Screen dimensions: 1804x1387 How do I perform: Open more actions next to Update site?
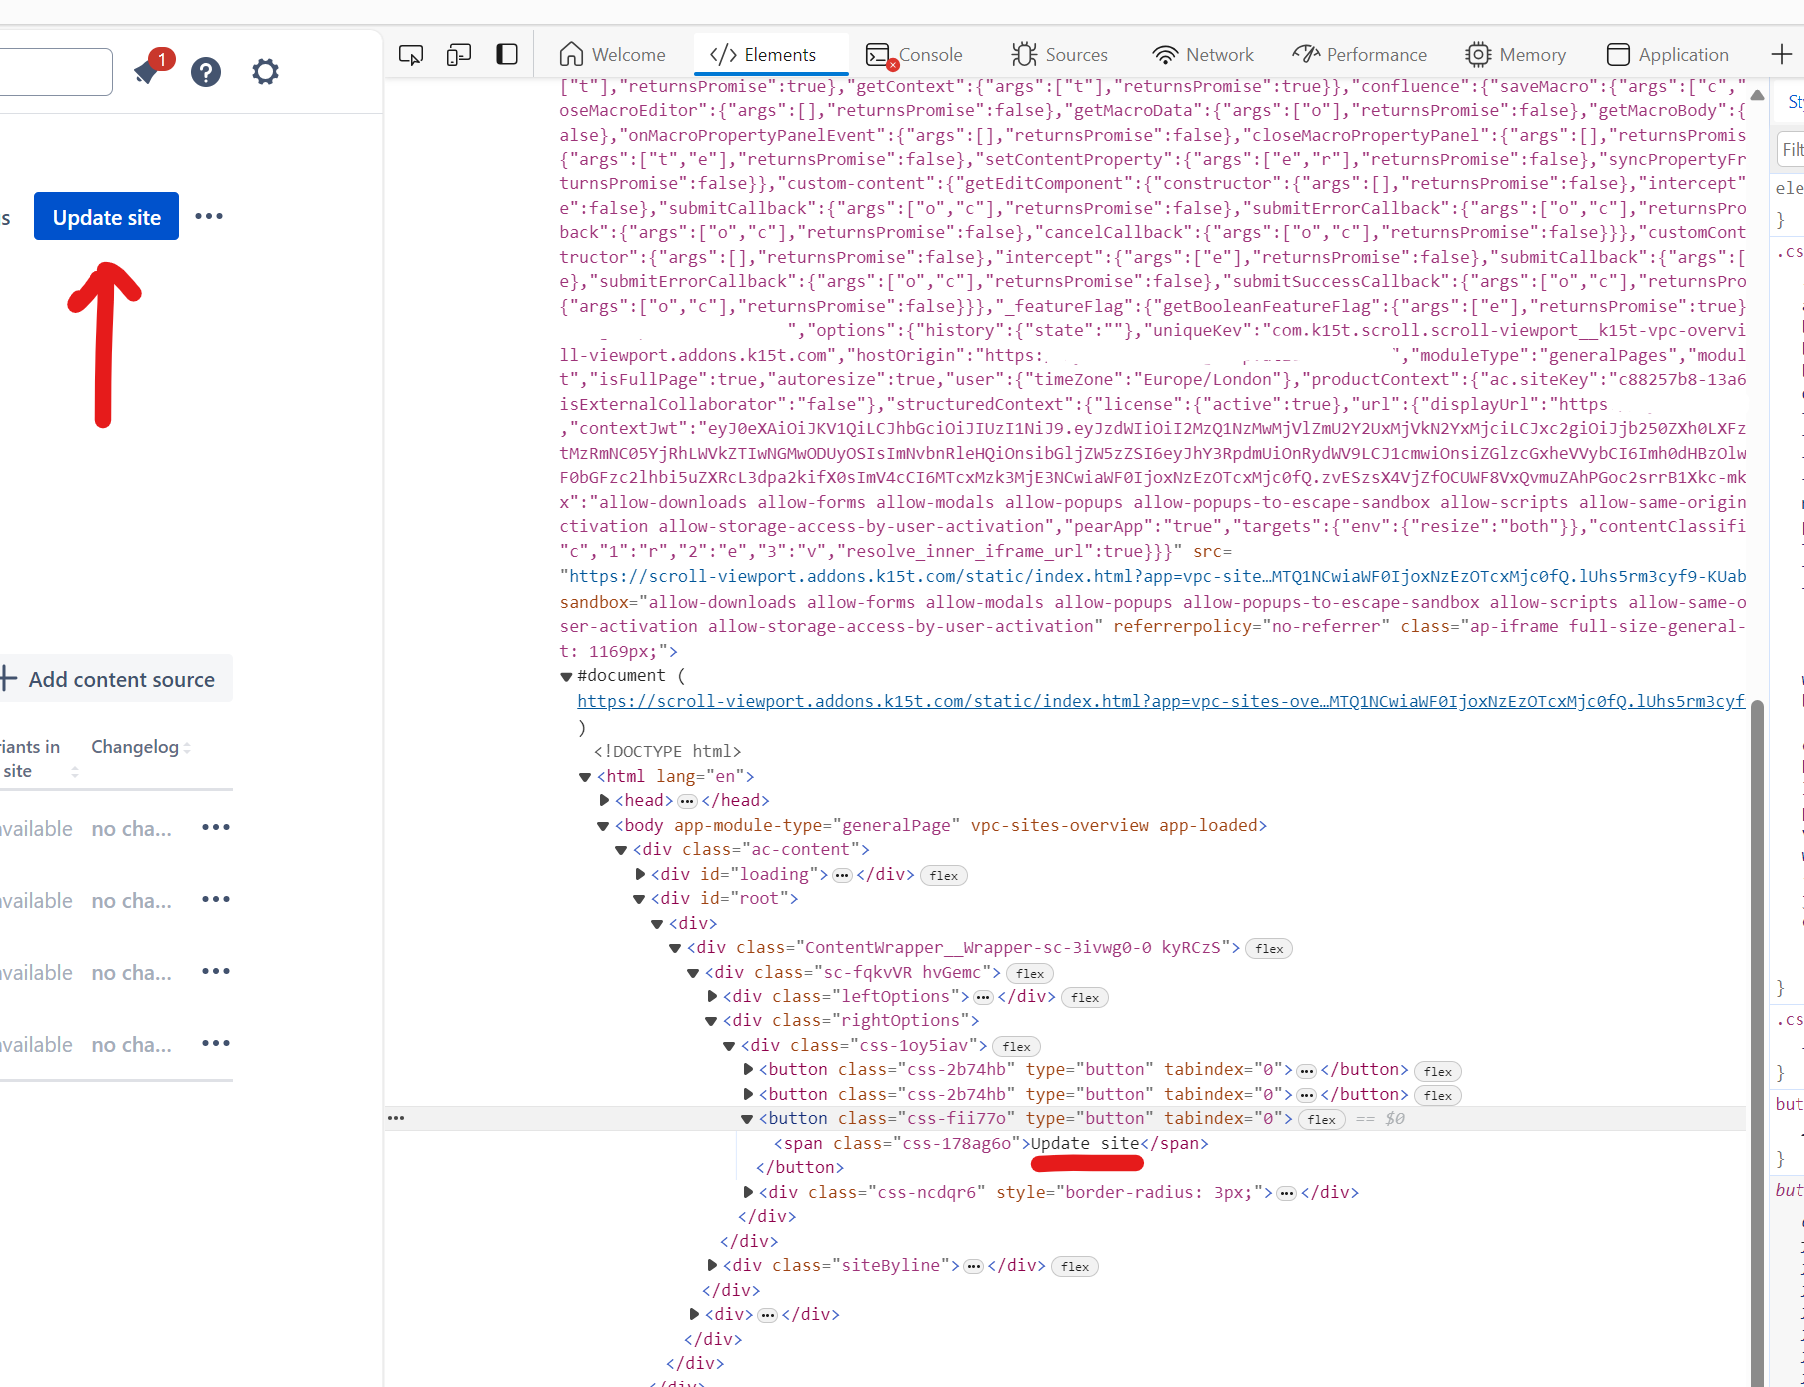(209, 216)
